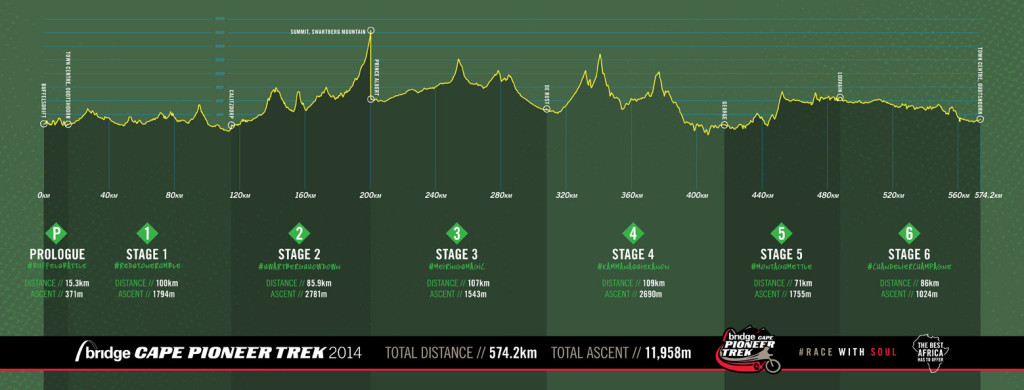Image resolution: width=1024 pixels, height=390 pixels.
Task: Select Stage 5 ascent value 1755m
Action: pos(801,295)
